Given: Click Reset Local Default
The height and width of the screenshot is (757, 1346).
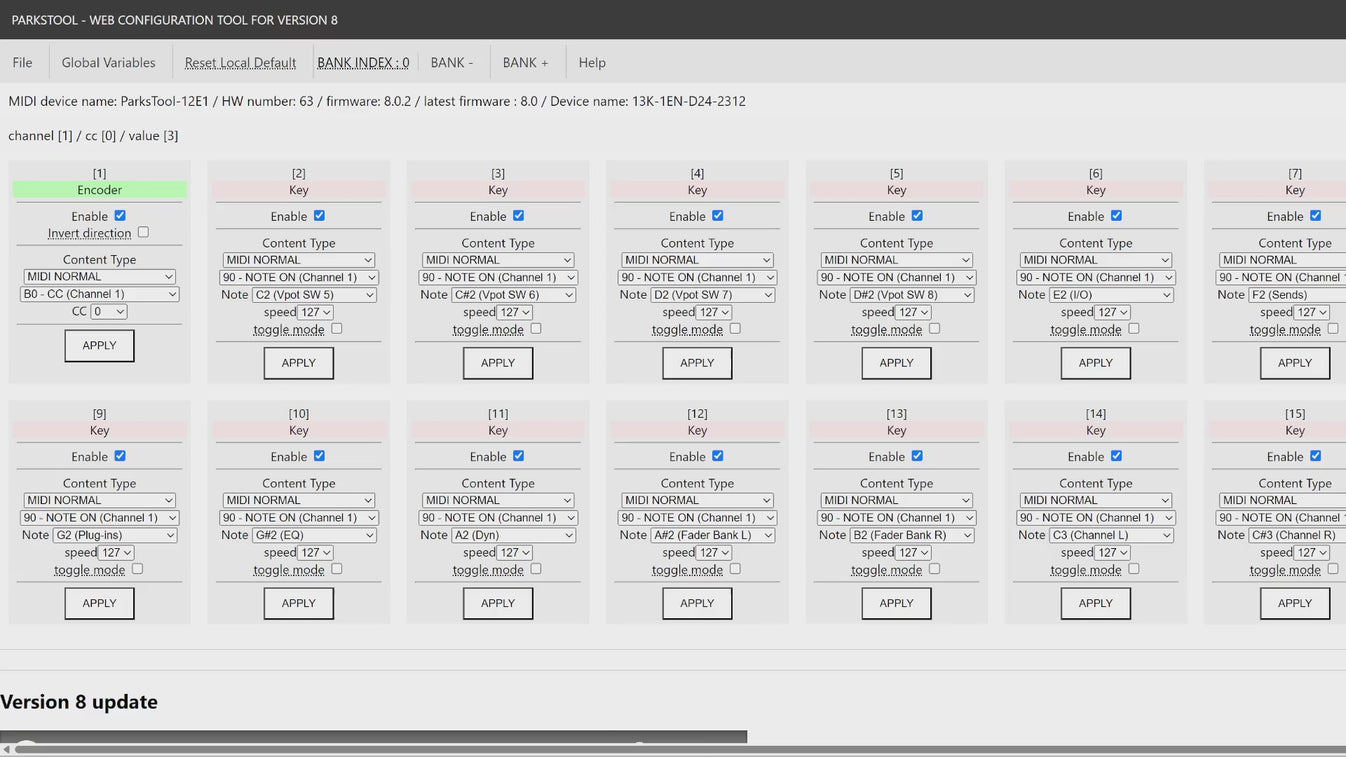Looking at the screenshot, I should (x=240, y=62).
